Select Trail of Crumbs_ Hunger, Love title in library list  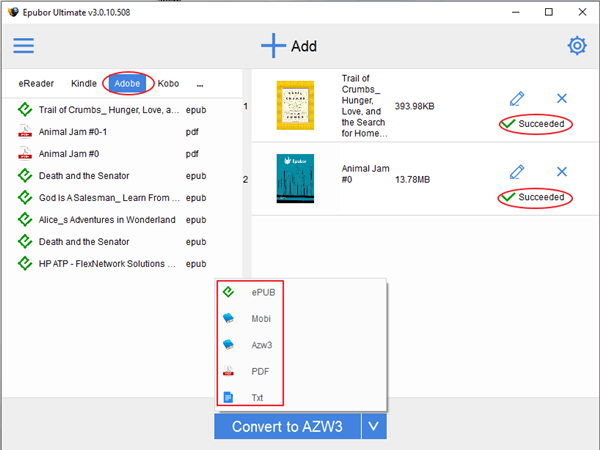pos(109,110)
